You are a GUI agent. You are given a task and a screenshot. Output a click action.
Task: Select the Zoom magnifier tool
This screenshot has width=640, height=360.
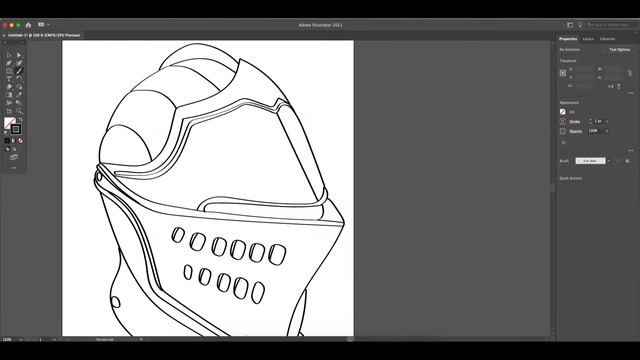(19, 111)
